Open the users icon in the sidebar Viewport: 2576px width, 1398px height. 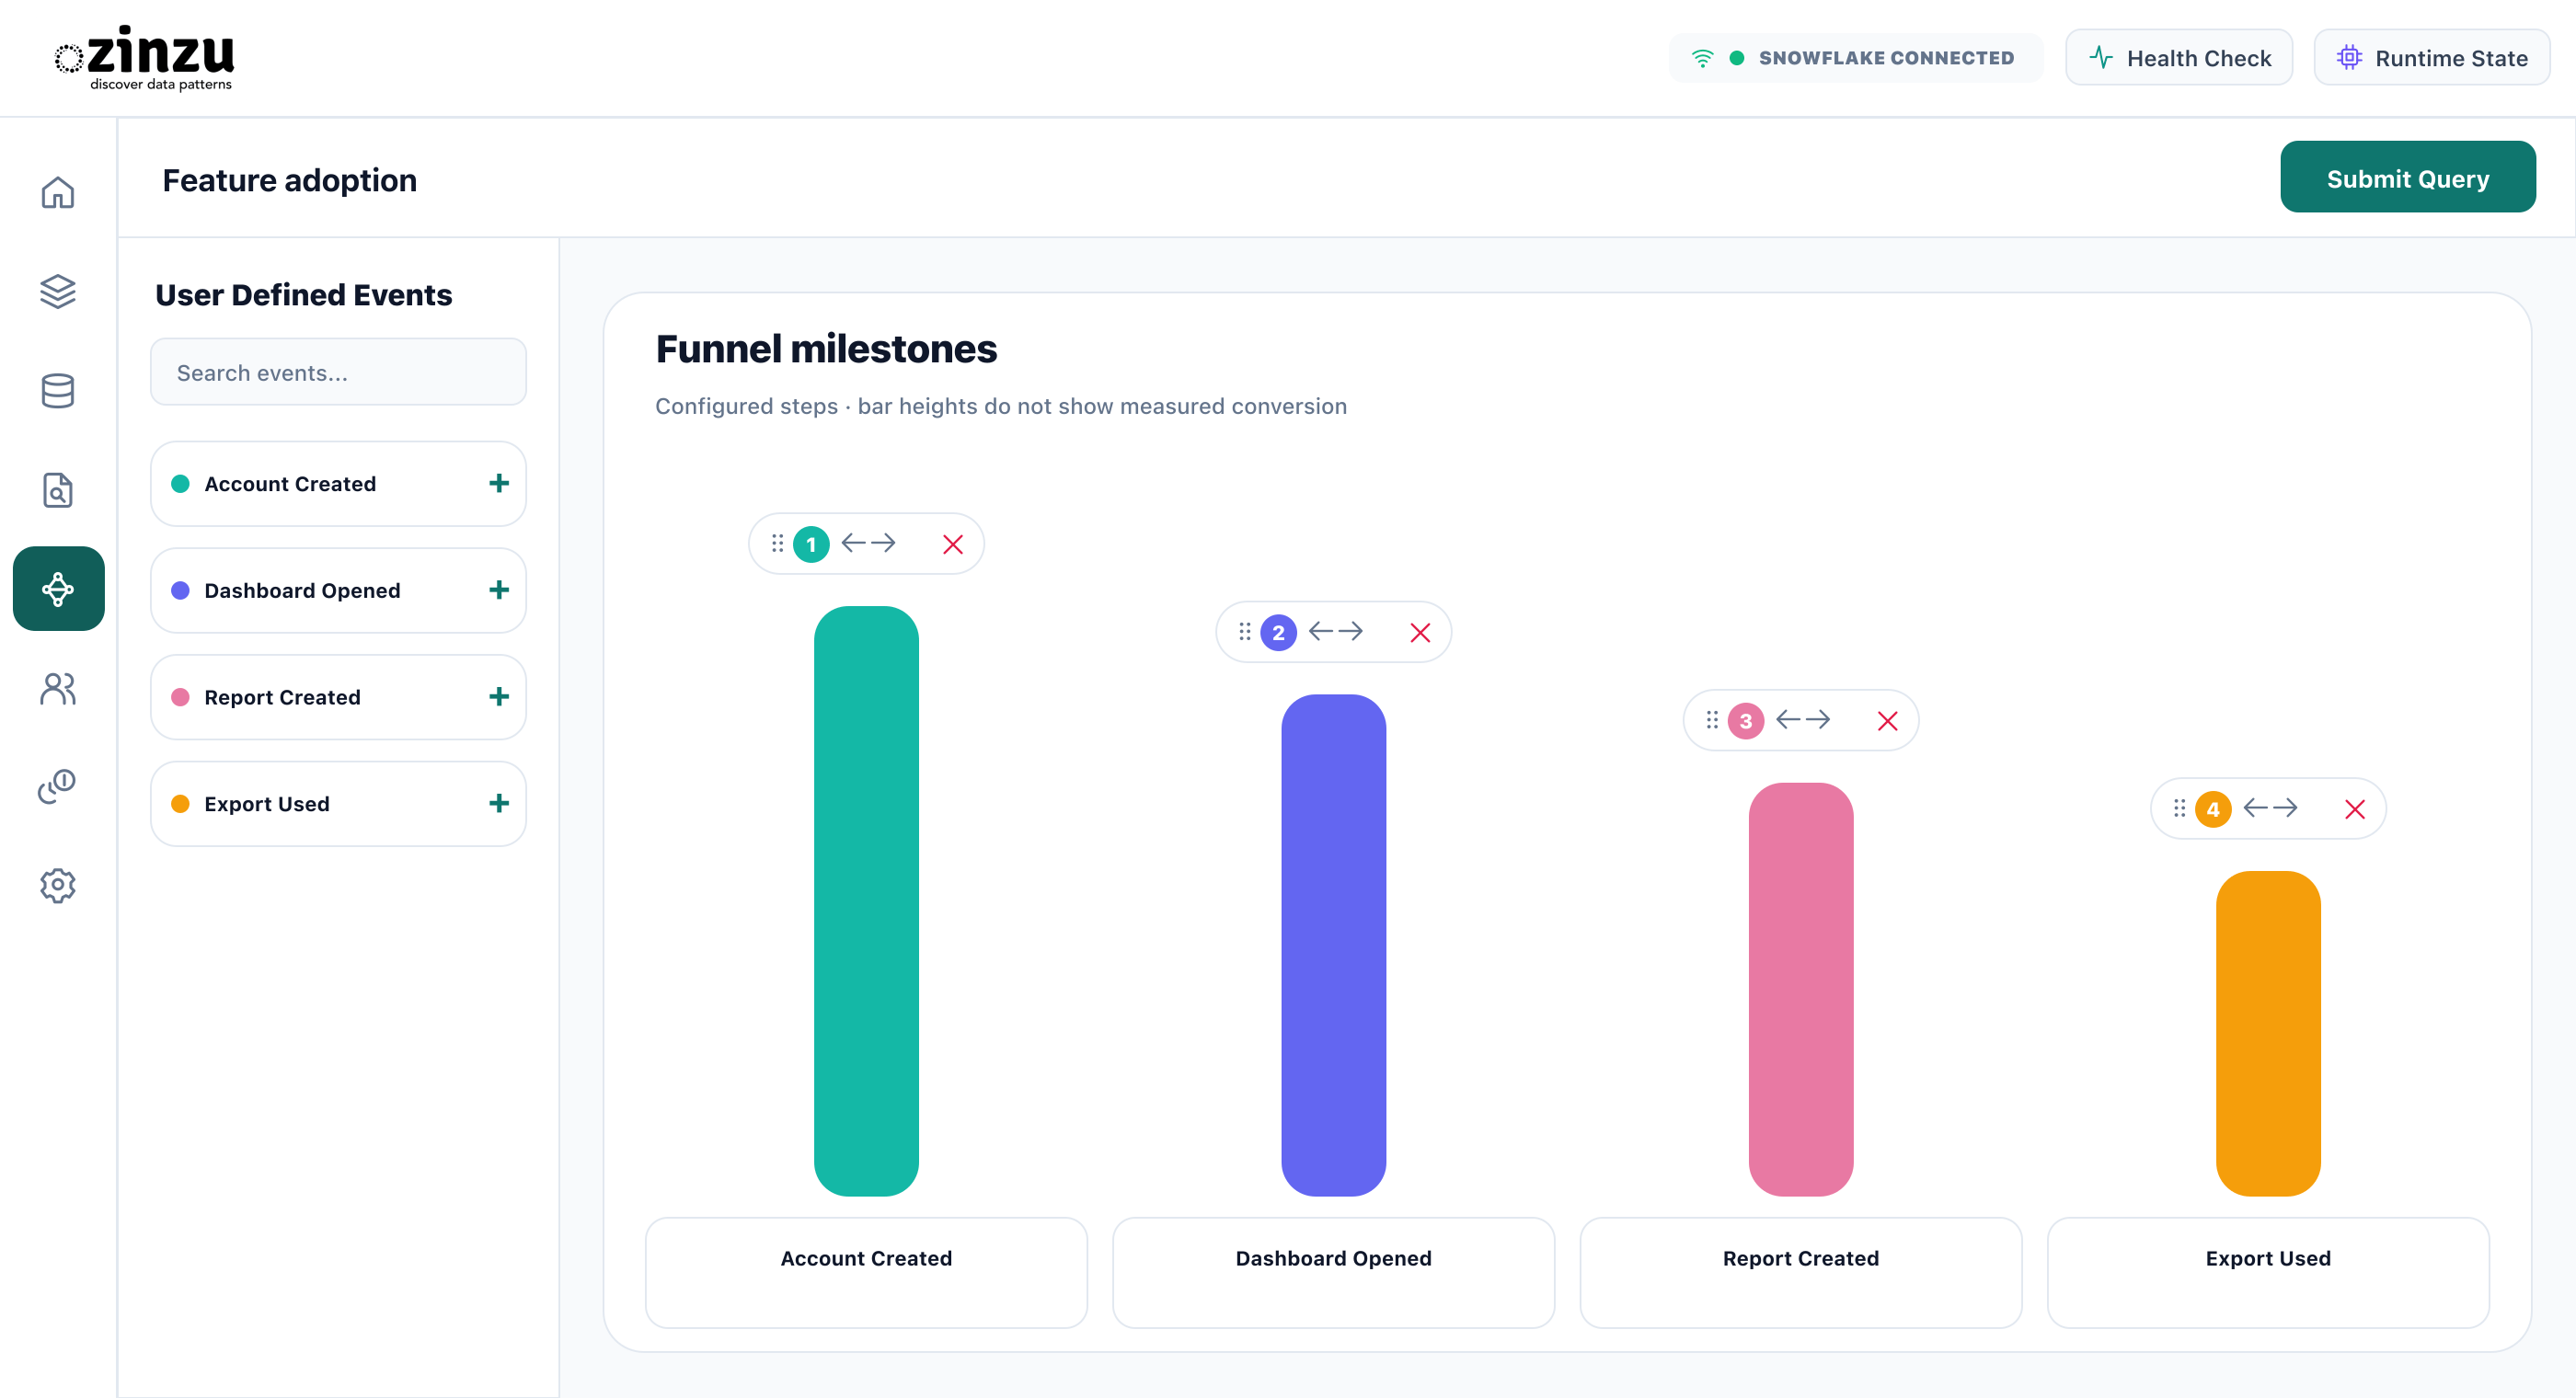[x=58, y=688]
